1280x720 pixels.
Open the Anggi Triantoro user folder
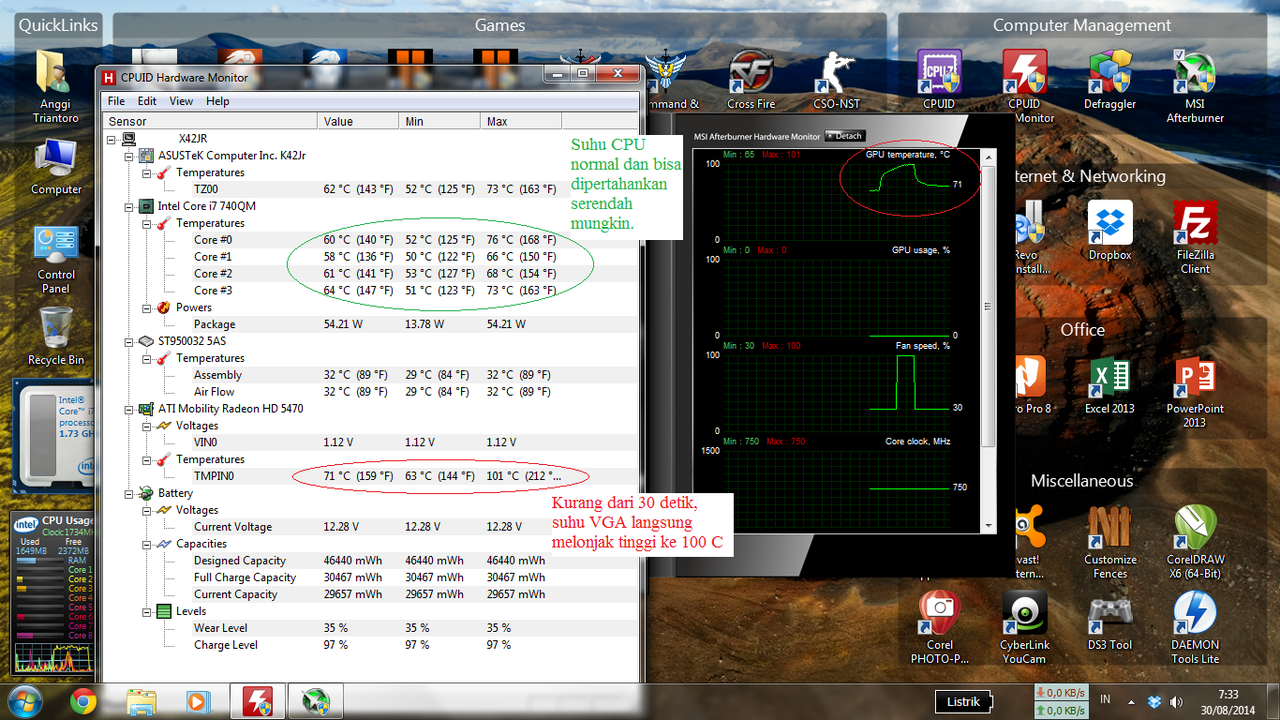(56, 86)
